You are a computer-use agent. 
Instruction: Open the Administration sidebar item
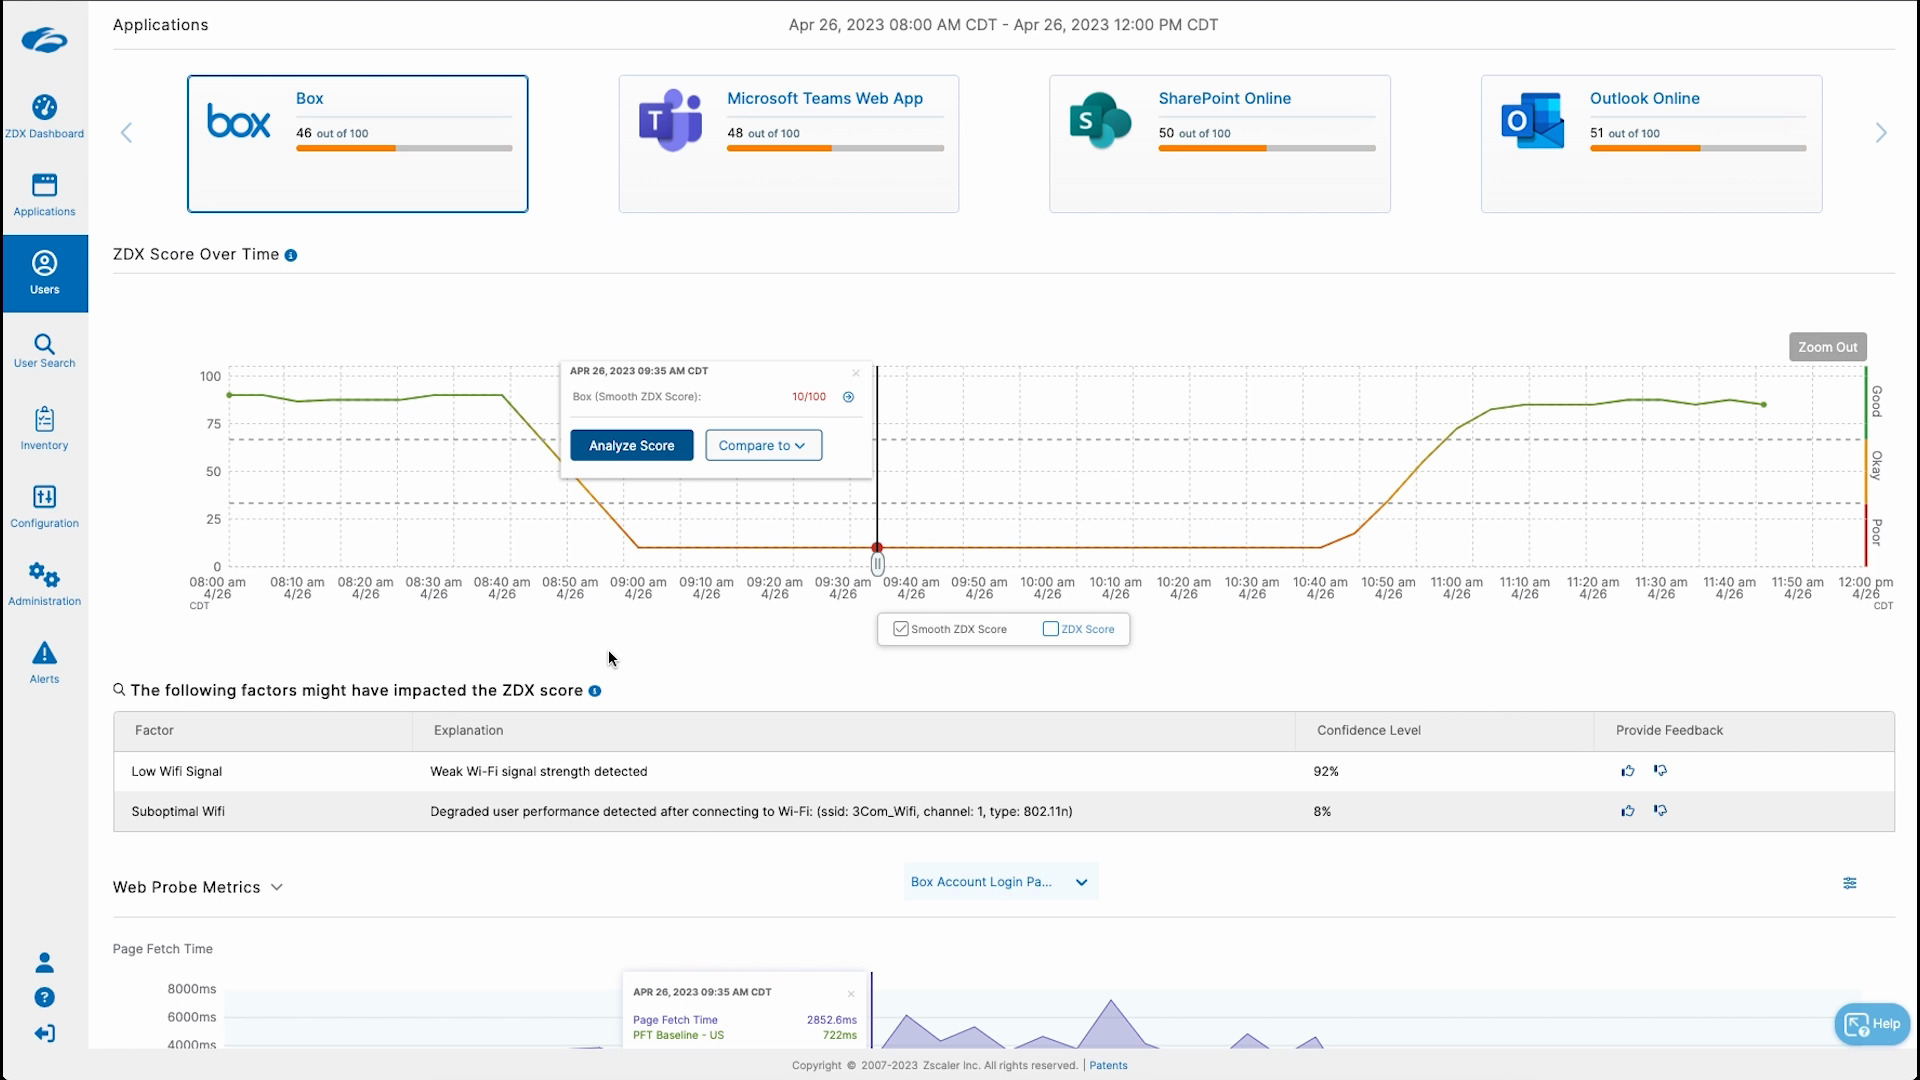click(44, 585)
